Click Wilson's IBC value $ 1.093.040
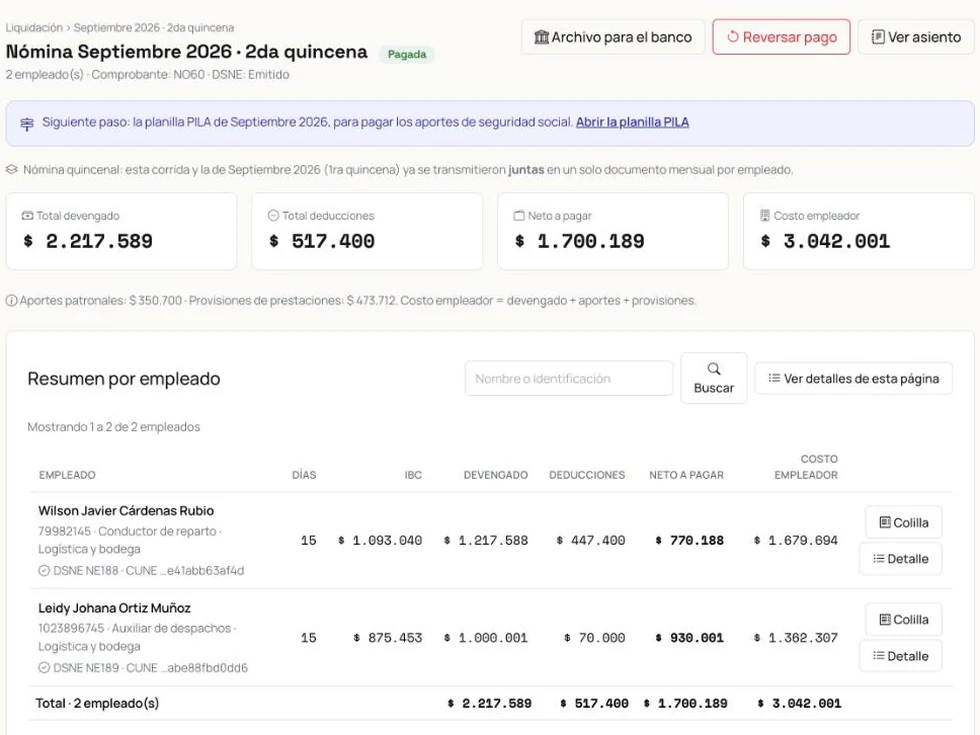The height and width of the screenshot is (735, 980). [x=380, y=541]
